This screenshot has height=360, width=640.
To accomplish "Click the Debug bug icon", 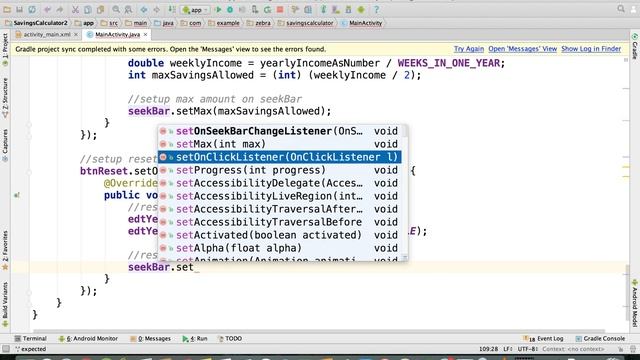I will point(230,9).
